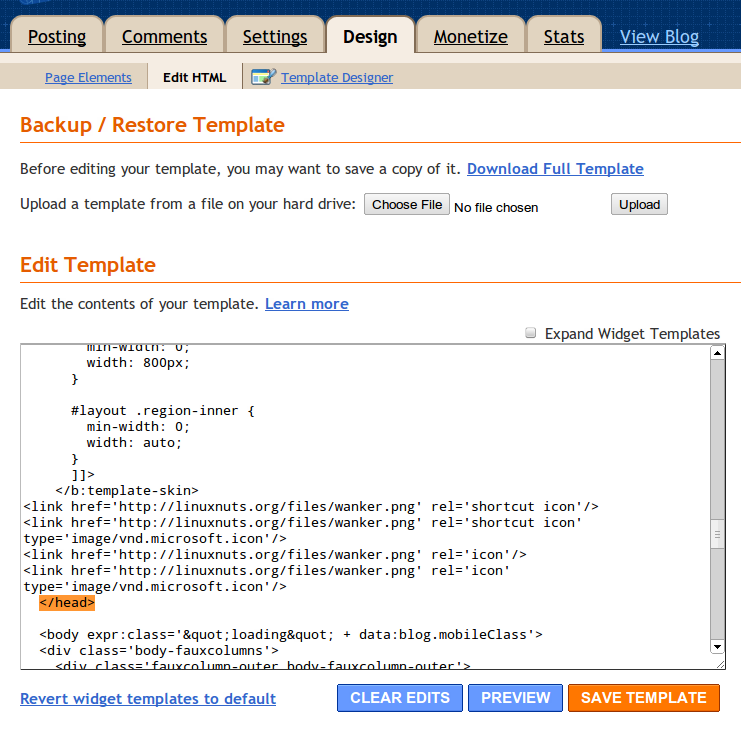Click scrollbar down arrow in template editor
The width and height of the screenshot is (741, 733).
[717, 647]
